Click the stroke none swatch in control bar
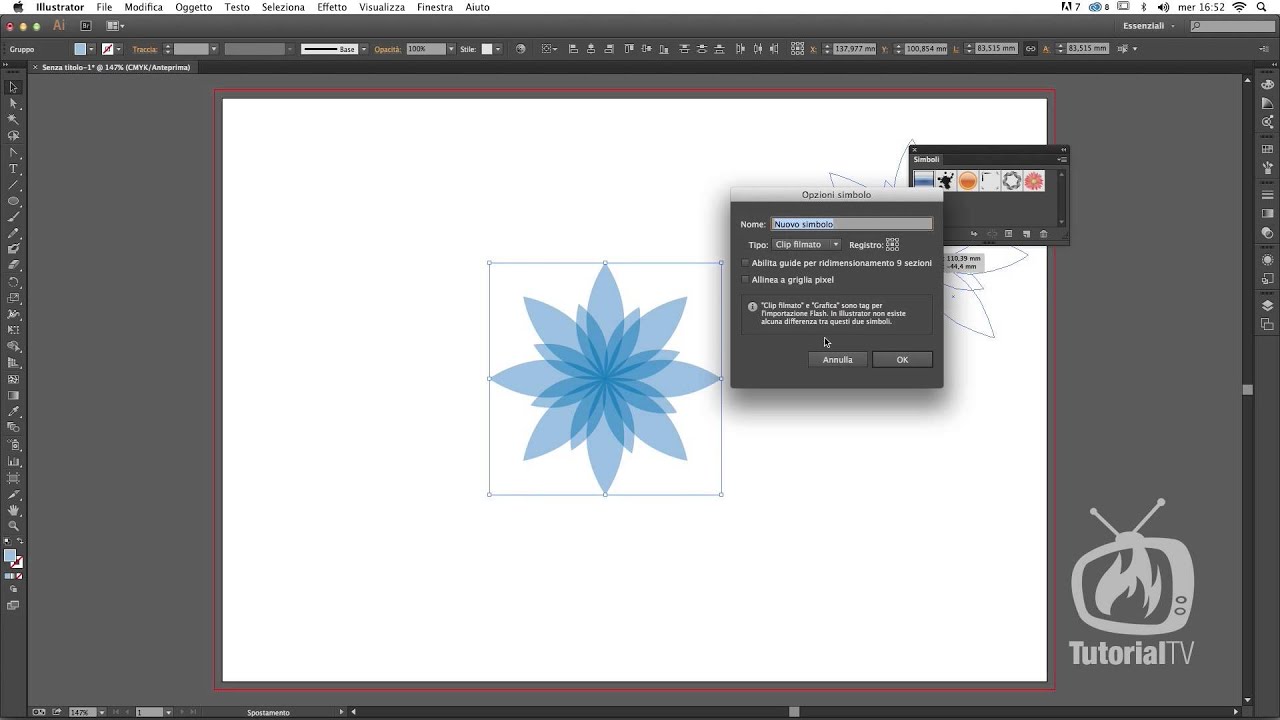 click(108, 49)
